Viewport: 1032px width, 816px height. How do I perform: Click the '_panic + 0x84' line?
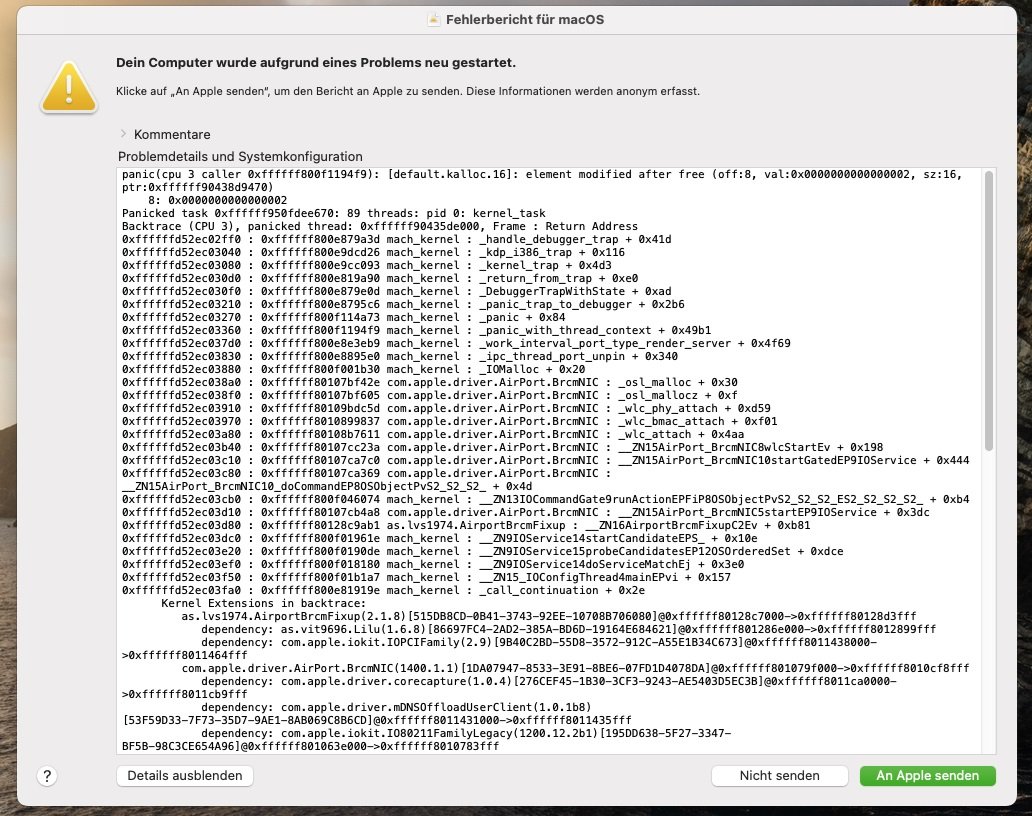(x=344, y=317)
